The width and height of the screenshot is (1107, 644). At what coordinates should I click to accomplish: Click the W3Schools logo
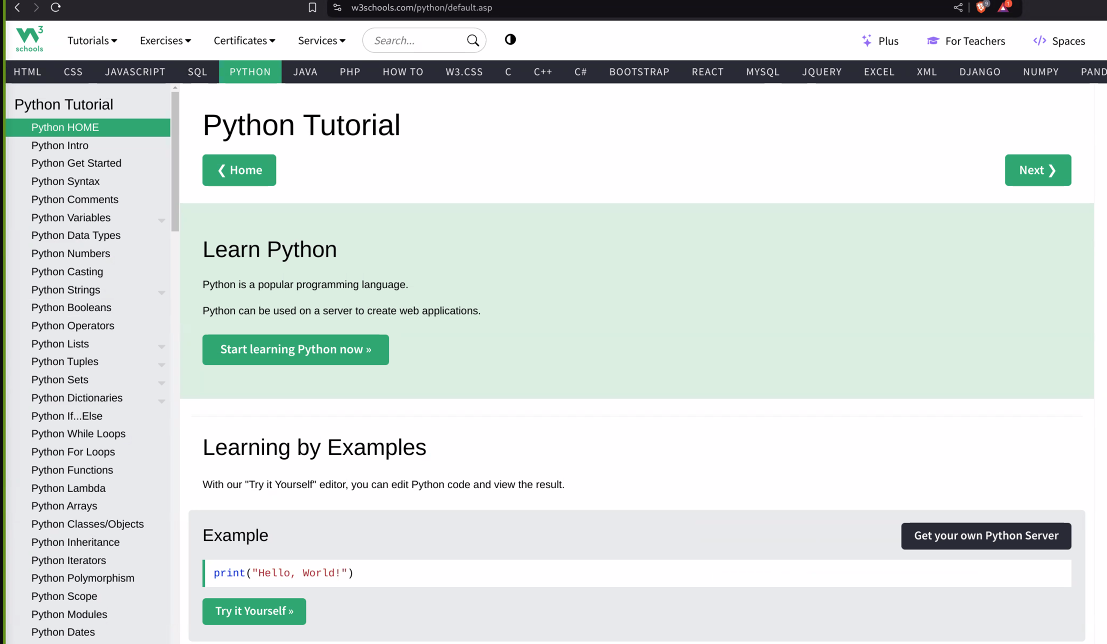click(x=30, y=39)
